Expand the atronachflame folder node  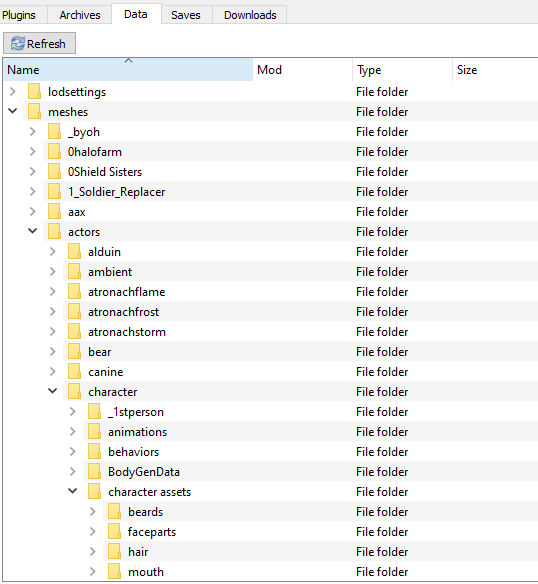pyautogui.click(x=53, y=292)
